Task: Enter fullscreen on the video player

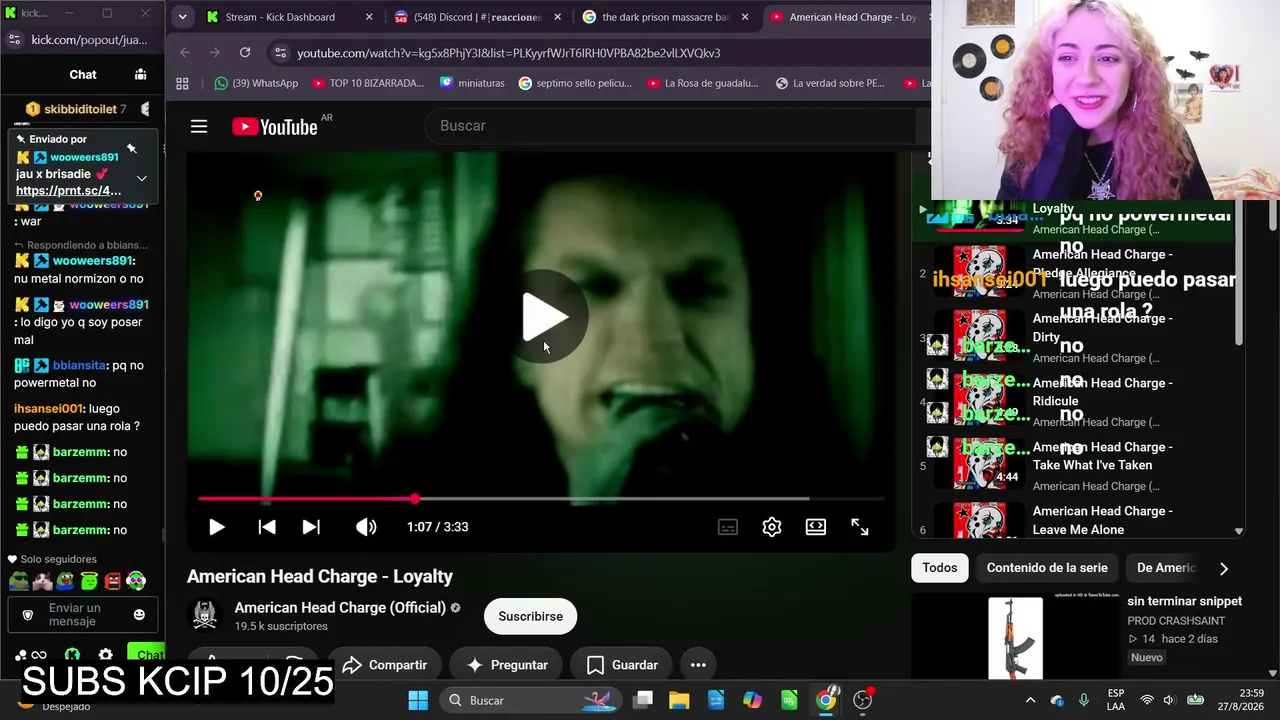Action: [860, 527]
